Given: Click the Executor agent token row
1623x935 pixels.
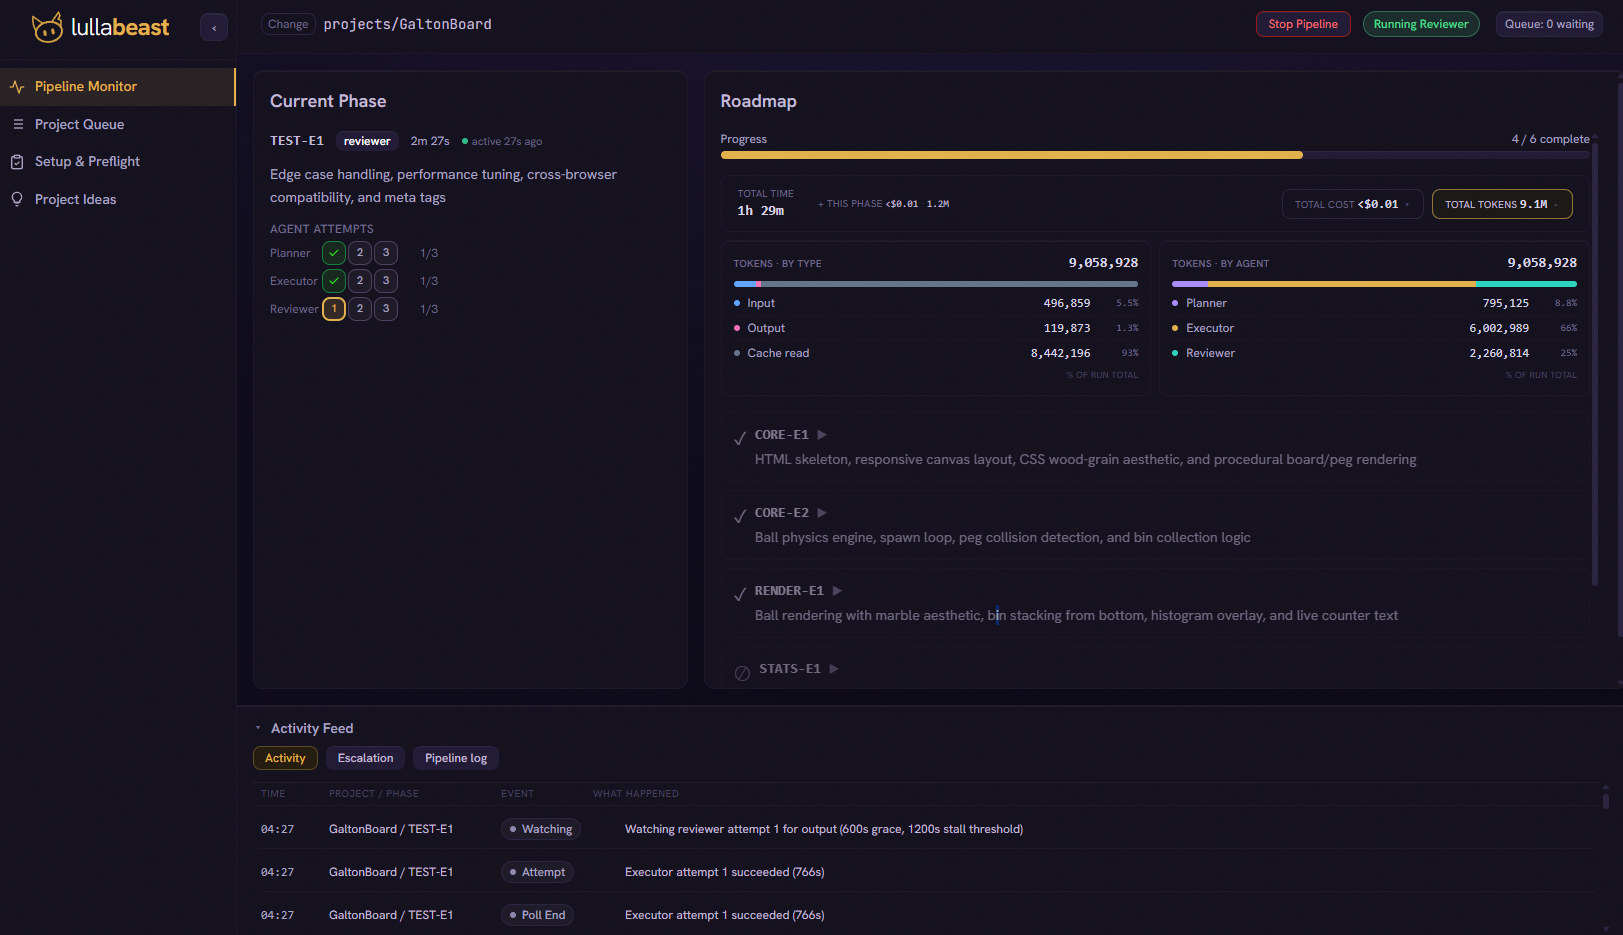Looking at the screenshot, I should pos(1374,328).
